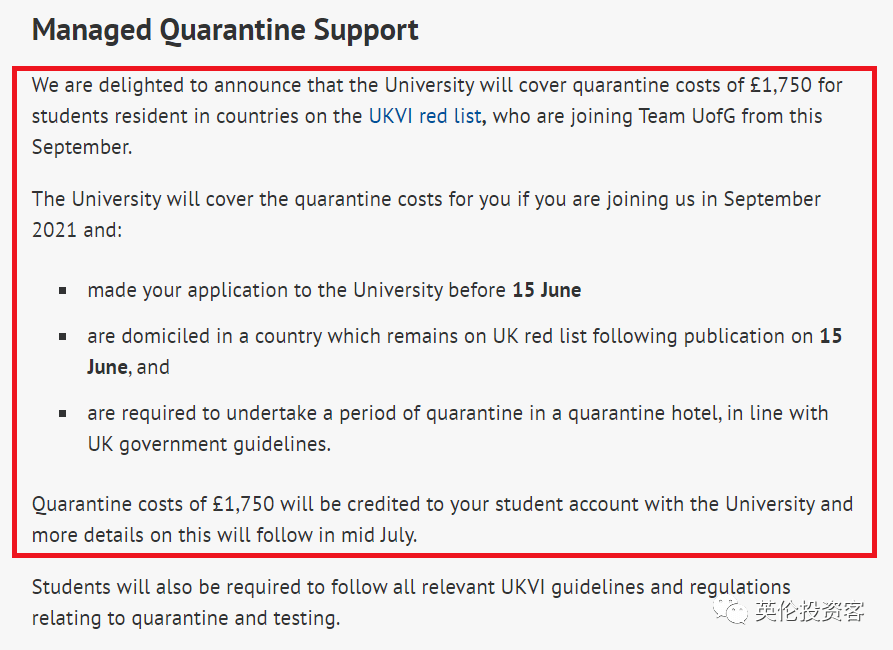
Task: Click the word 'September.' ending first paragraph
Action: coord(82,148)
